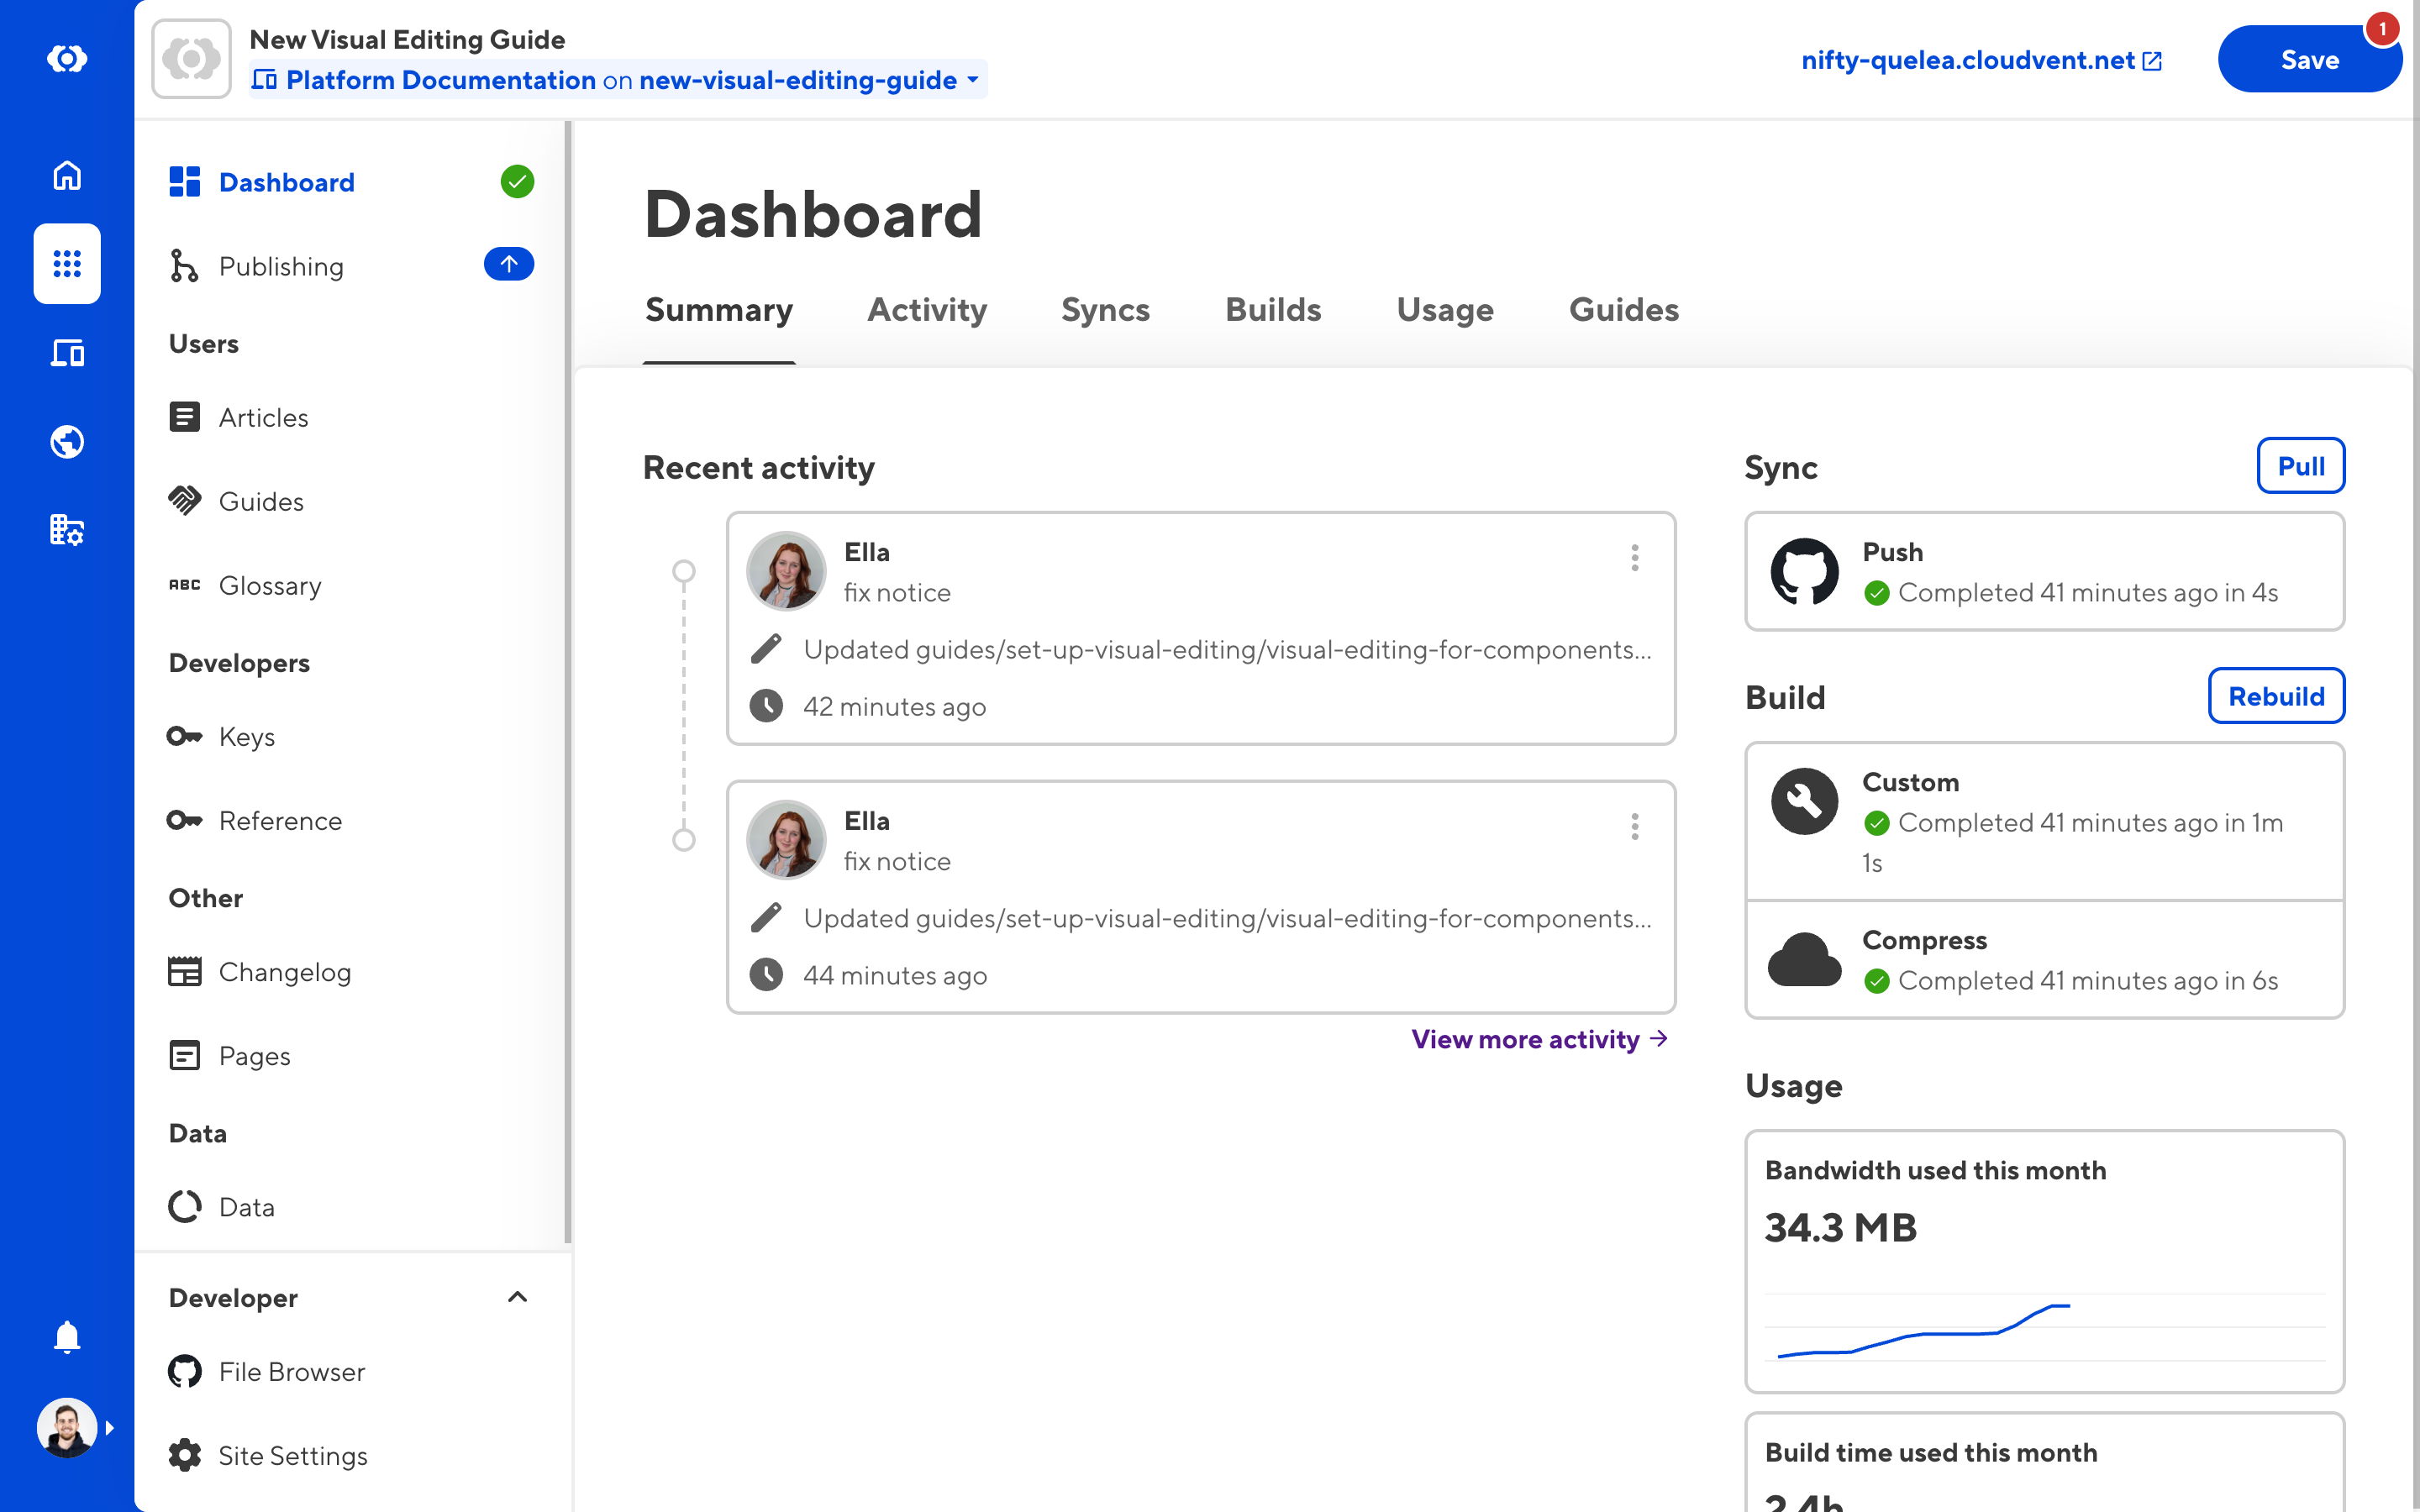The width and height of the screenshot is (2420, 1512).
Task: Open options menu on first Ella activity
Action: click(x=1634, y=558)
